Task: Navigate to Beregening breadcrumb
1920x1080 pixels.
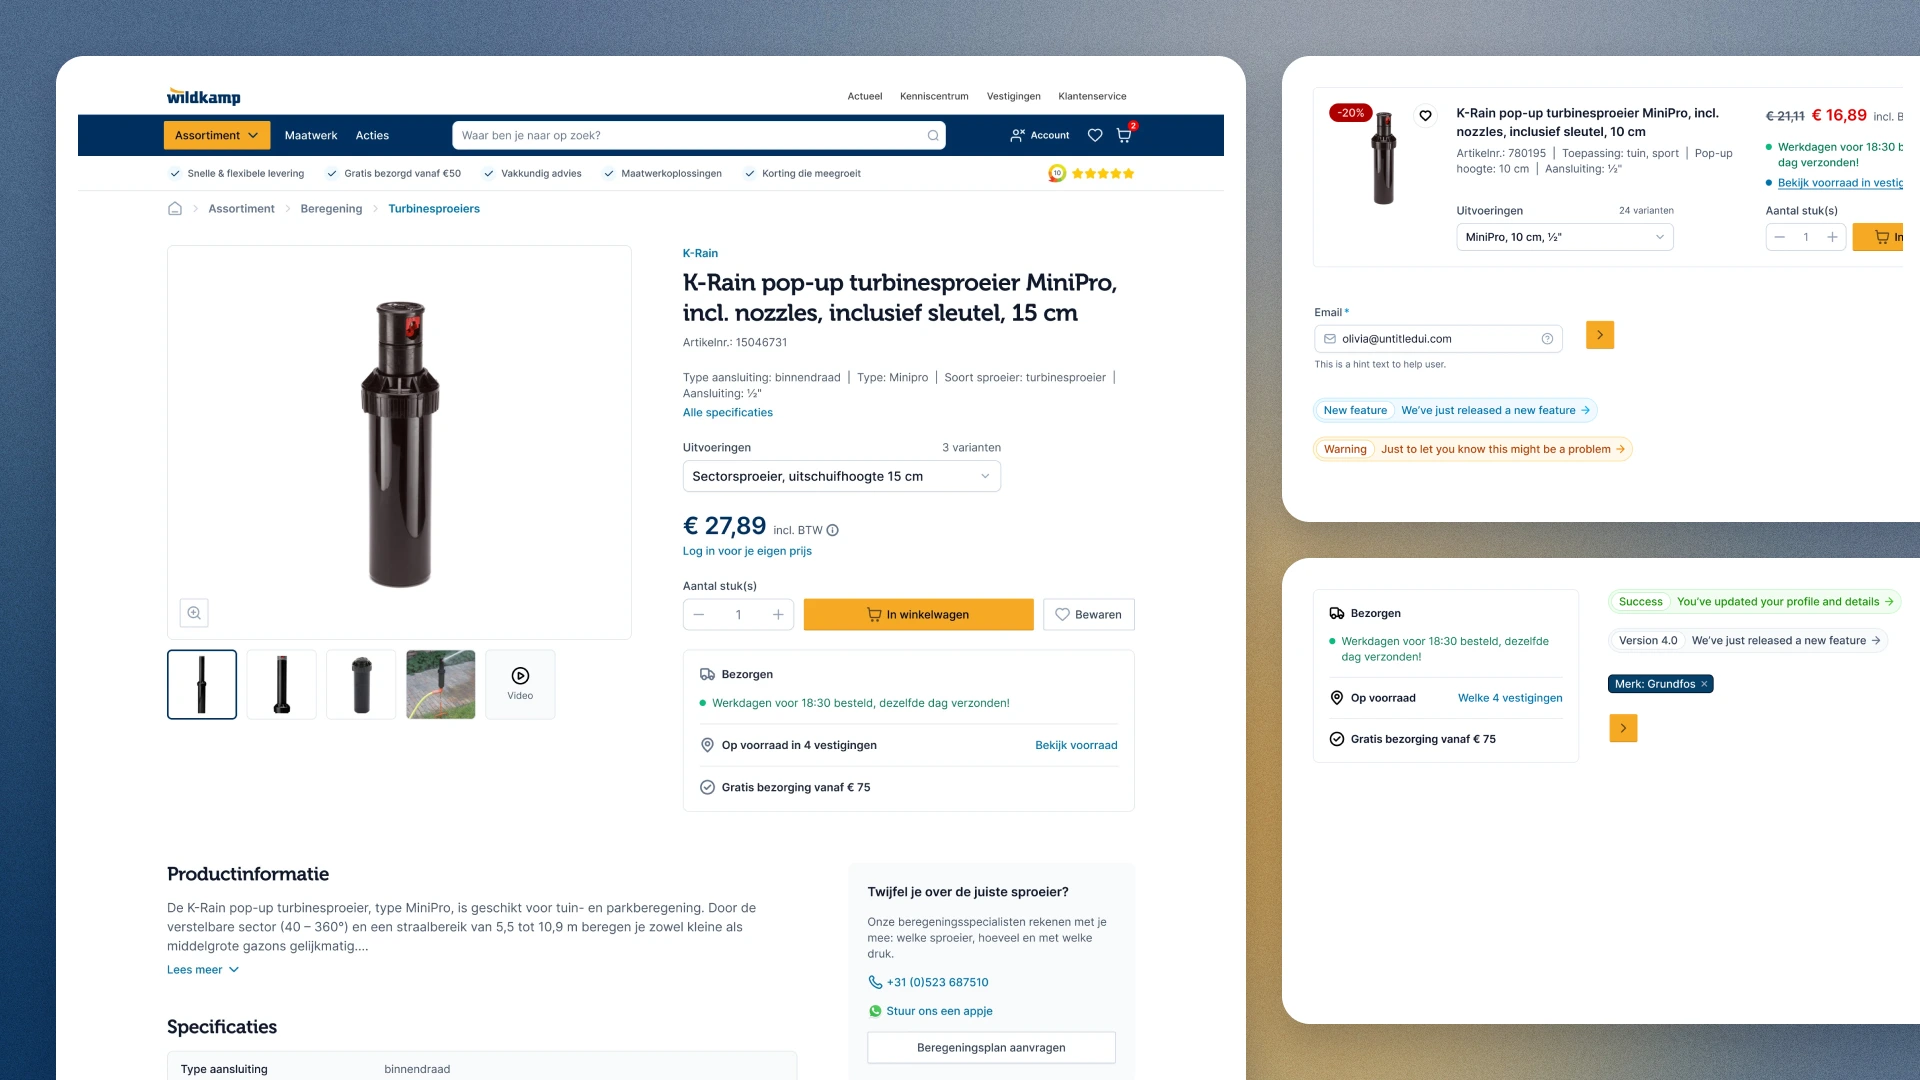Action: [331, 208]
